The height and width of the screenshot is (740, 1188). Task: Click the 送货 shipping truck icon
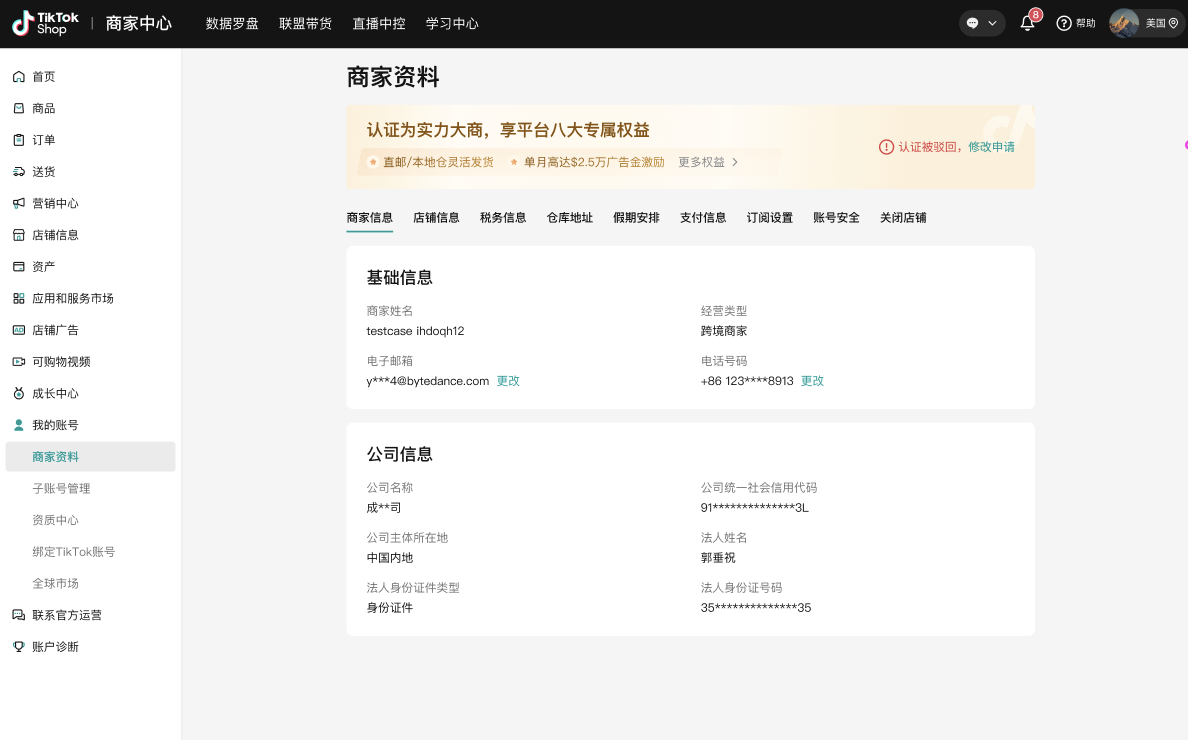pyautogui.click(x=19, y=172)
